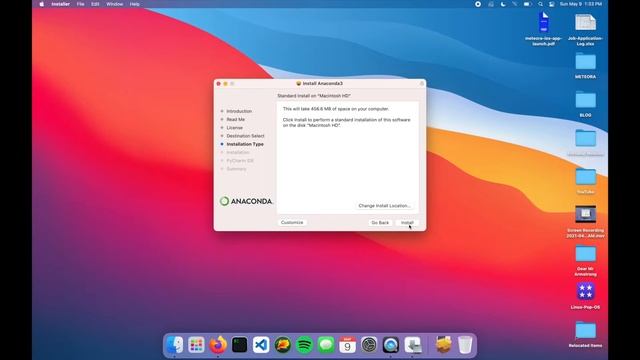This screenshot has height=360, width=640.
Task: Click the Anaconda logo in installer
Action: [x=246, y=201]
